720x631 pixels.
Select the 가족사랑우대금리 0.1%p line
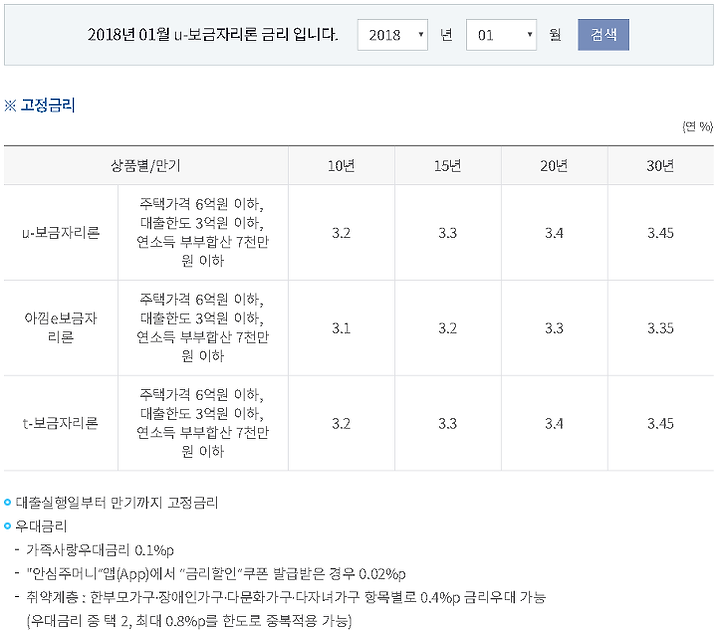100,550
